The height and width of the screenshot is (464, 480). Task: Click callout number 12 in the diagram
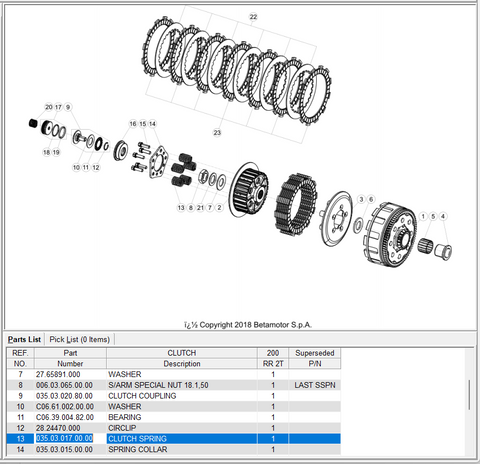(96, 167)
